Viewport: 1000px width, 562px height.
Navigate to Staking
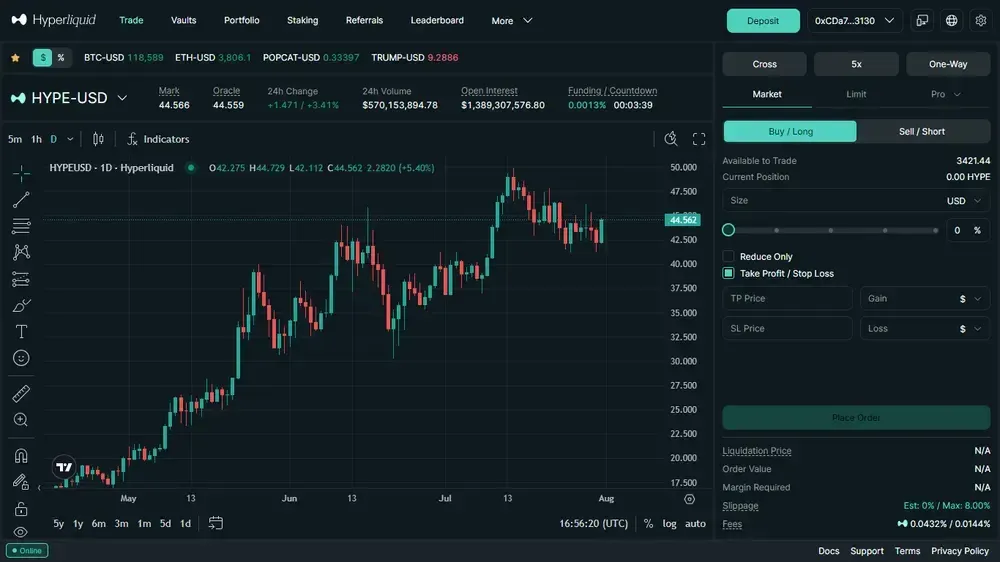pyautogui.click(x=302, y=20)
